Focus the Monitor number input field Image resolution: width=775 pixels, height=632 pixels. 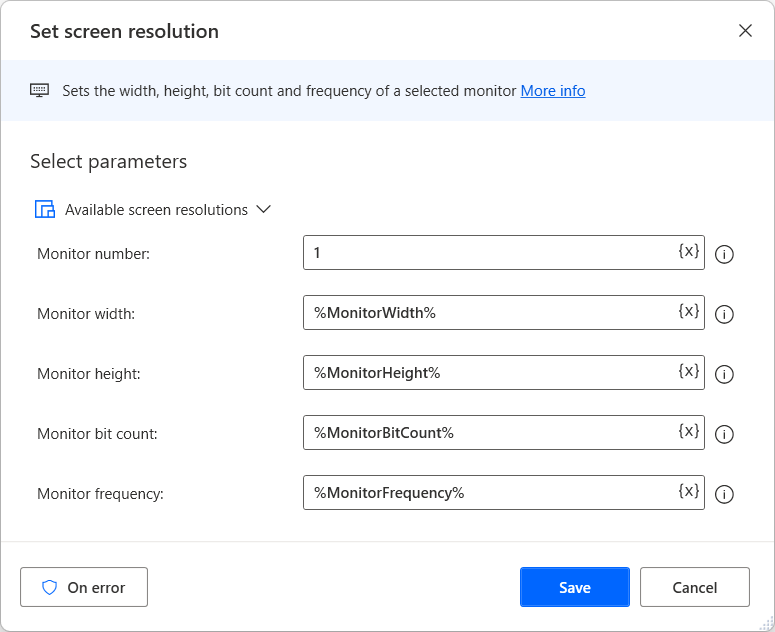(x=504, y=253)
